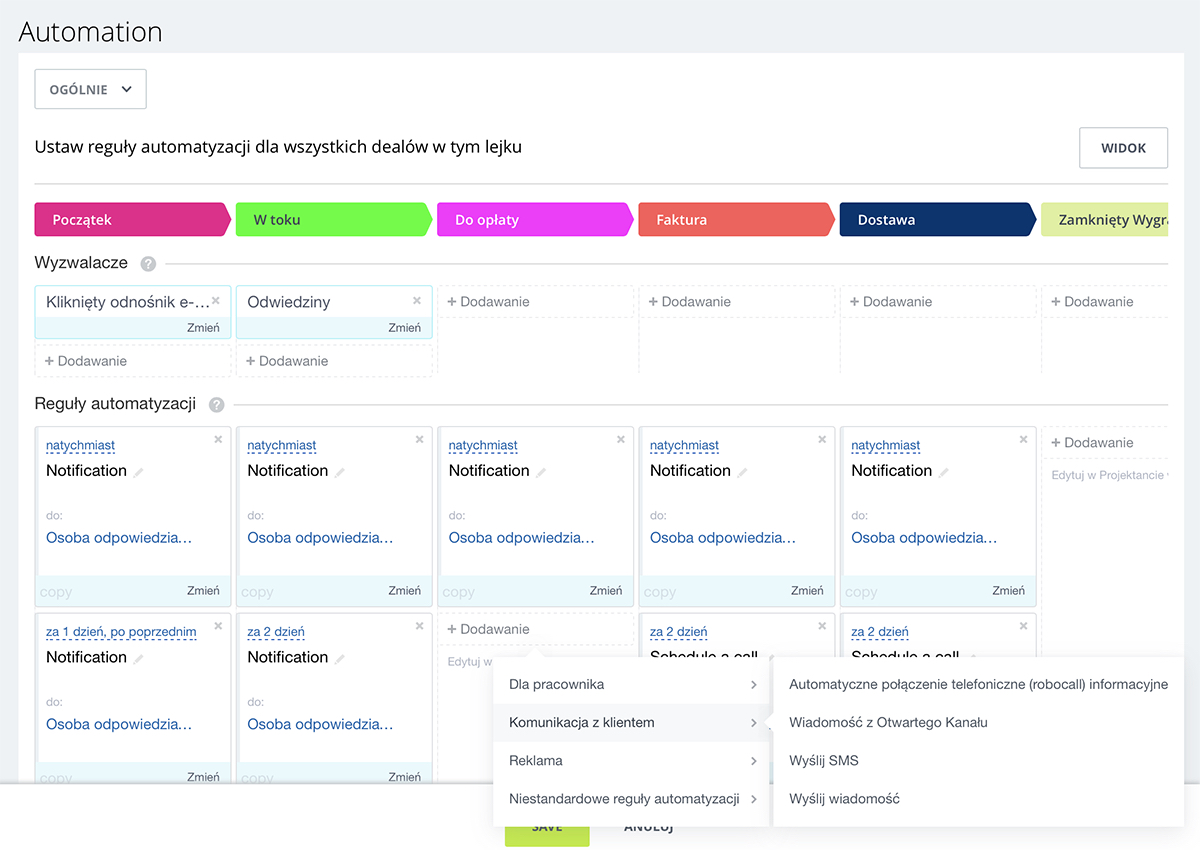Delete the Kliknięty odnośnik e-mail trigger
1200x850 pixels.
[x=216, y=301]
